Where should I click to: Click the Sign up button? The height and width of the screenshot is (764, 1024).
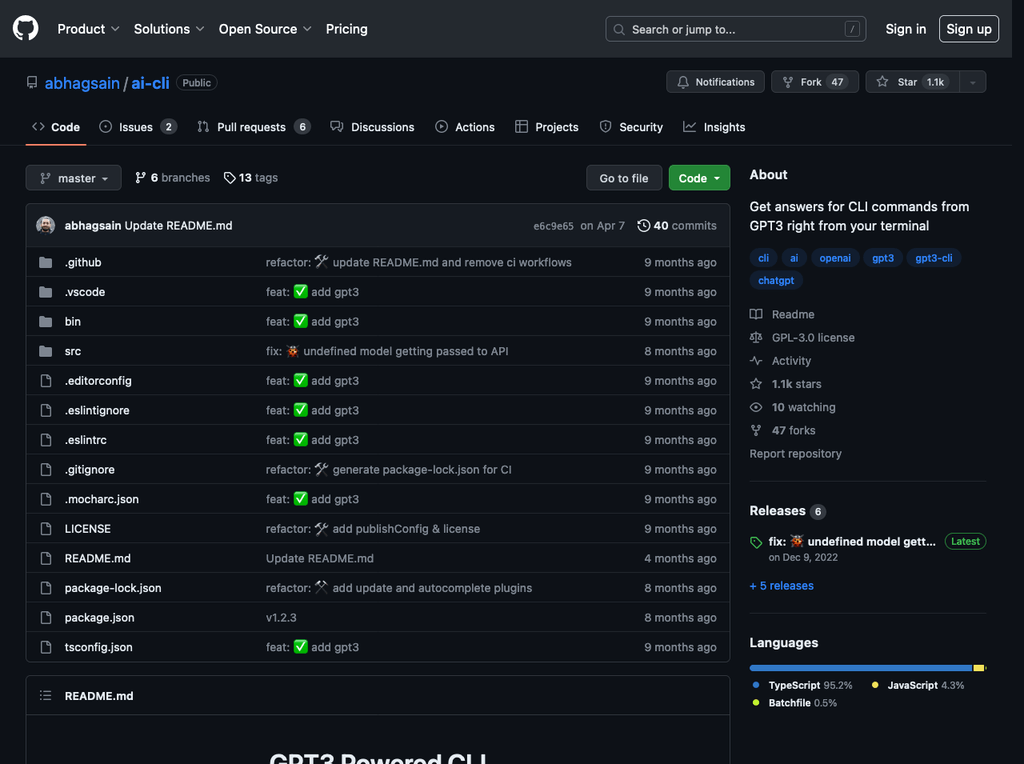(x=968, y=29)
